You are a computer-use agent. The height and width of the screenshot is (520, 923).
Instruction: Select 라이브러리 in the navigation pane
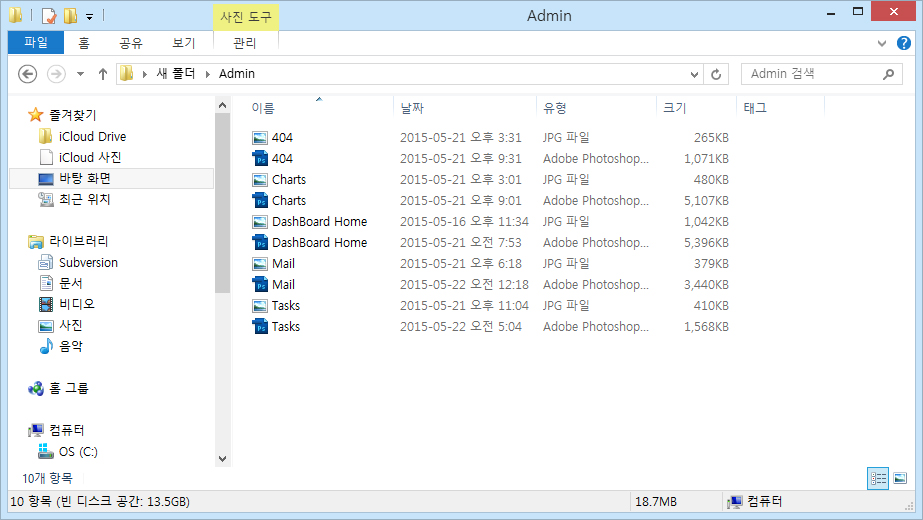tap(78, 241)
